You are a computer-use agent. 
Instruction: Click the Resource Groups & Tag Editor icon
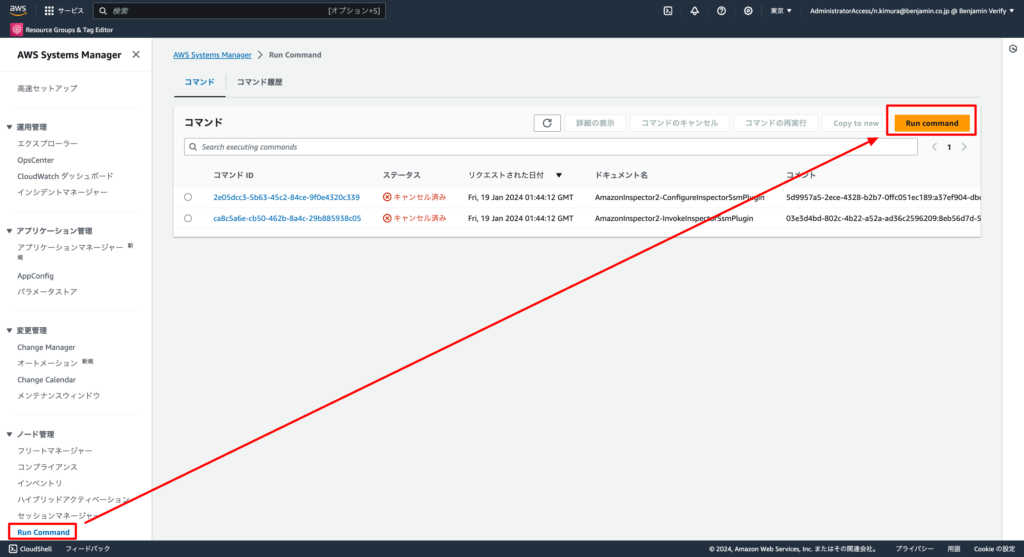pos(16,29)
